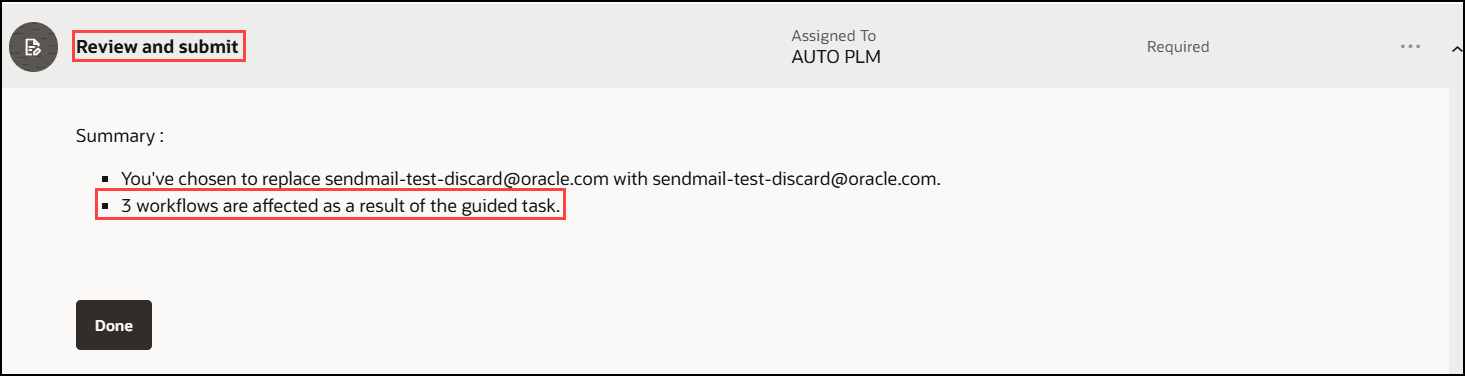Open the three-dot more actions menu
Image resolution: width=1465 pixels, height=376 pixels.
1410,47
